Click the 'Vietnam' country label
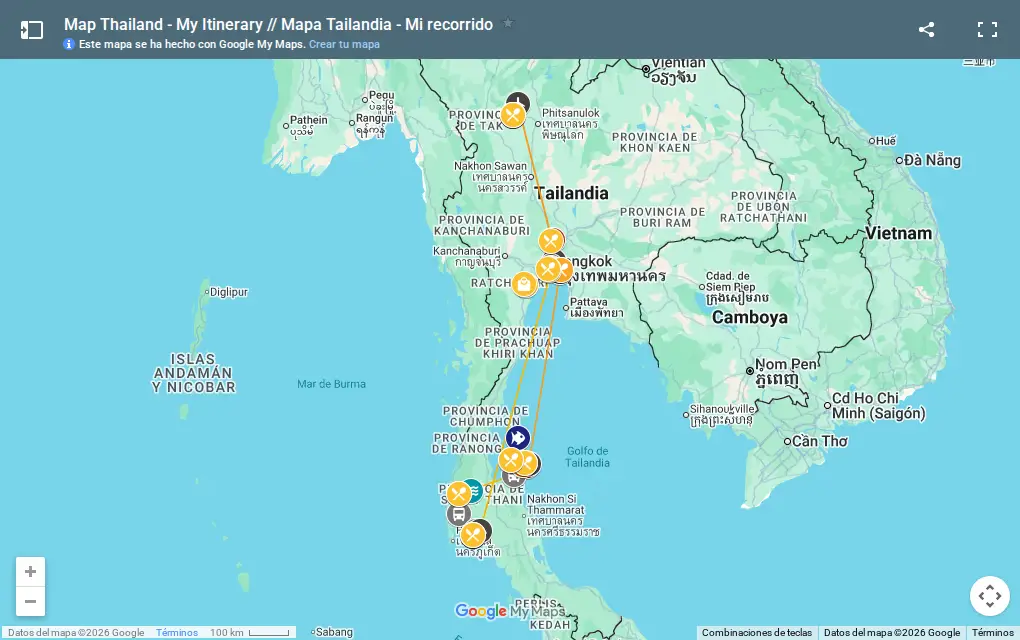This screenshot has width=1020, height=640. (x=898, y=233)
